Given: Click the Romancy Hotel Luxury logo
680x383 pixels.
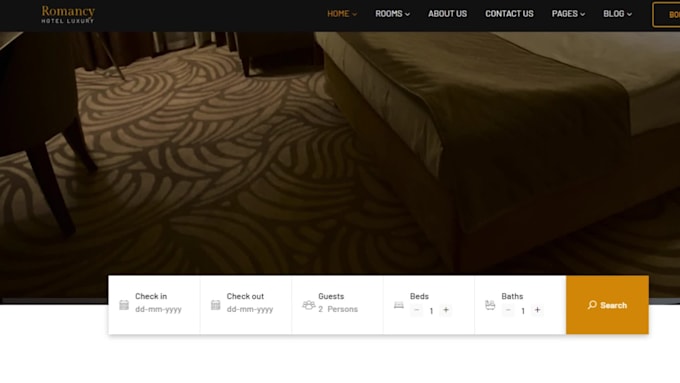Looking at the screenshot, I should tap(68, 14).
